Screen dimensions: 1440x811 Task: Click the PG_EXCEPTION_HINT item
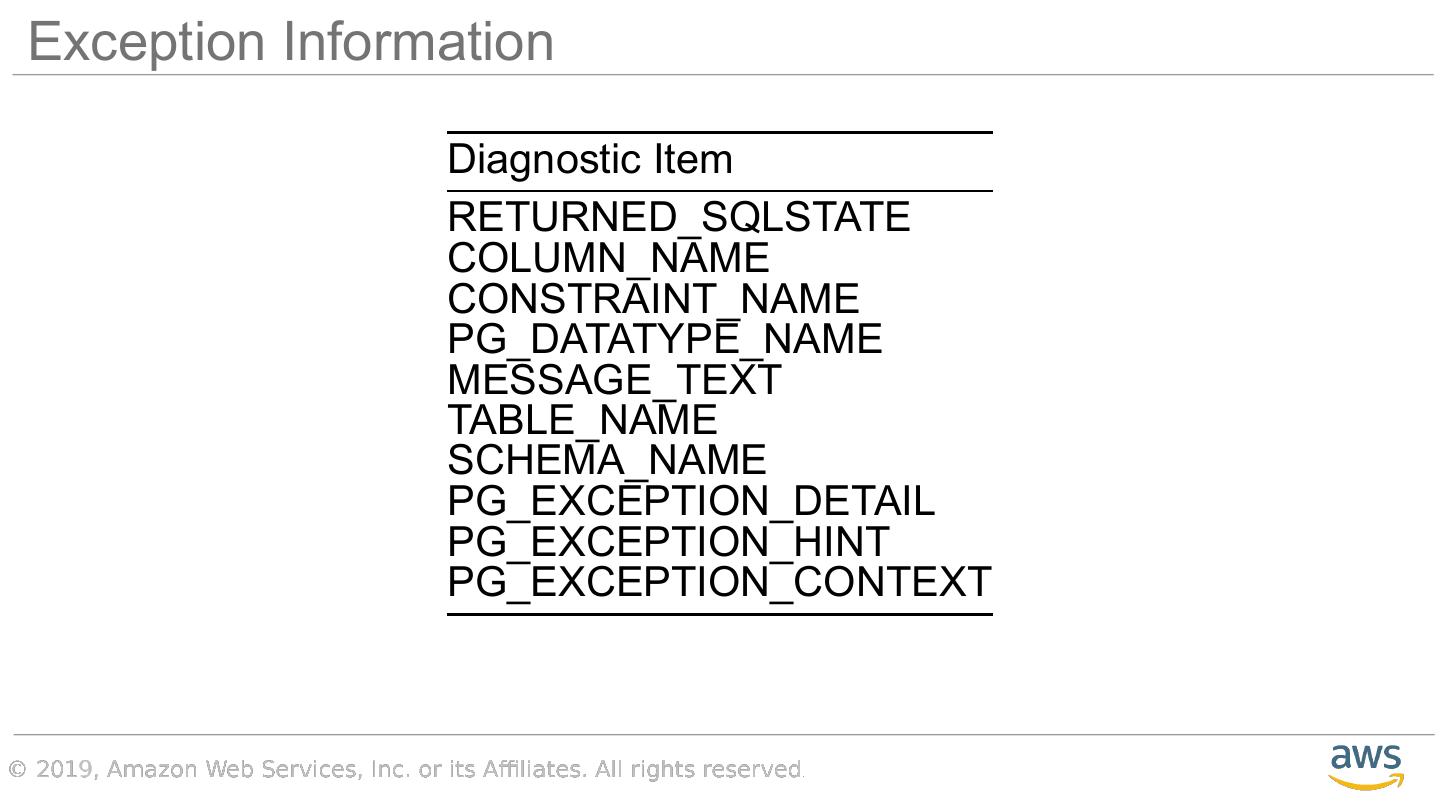667,542
